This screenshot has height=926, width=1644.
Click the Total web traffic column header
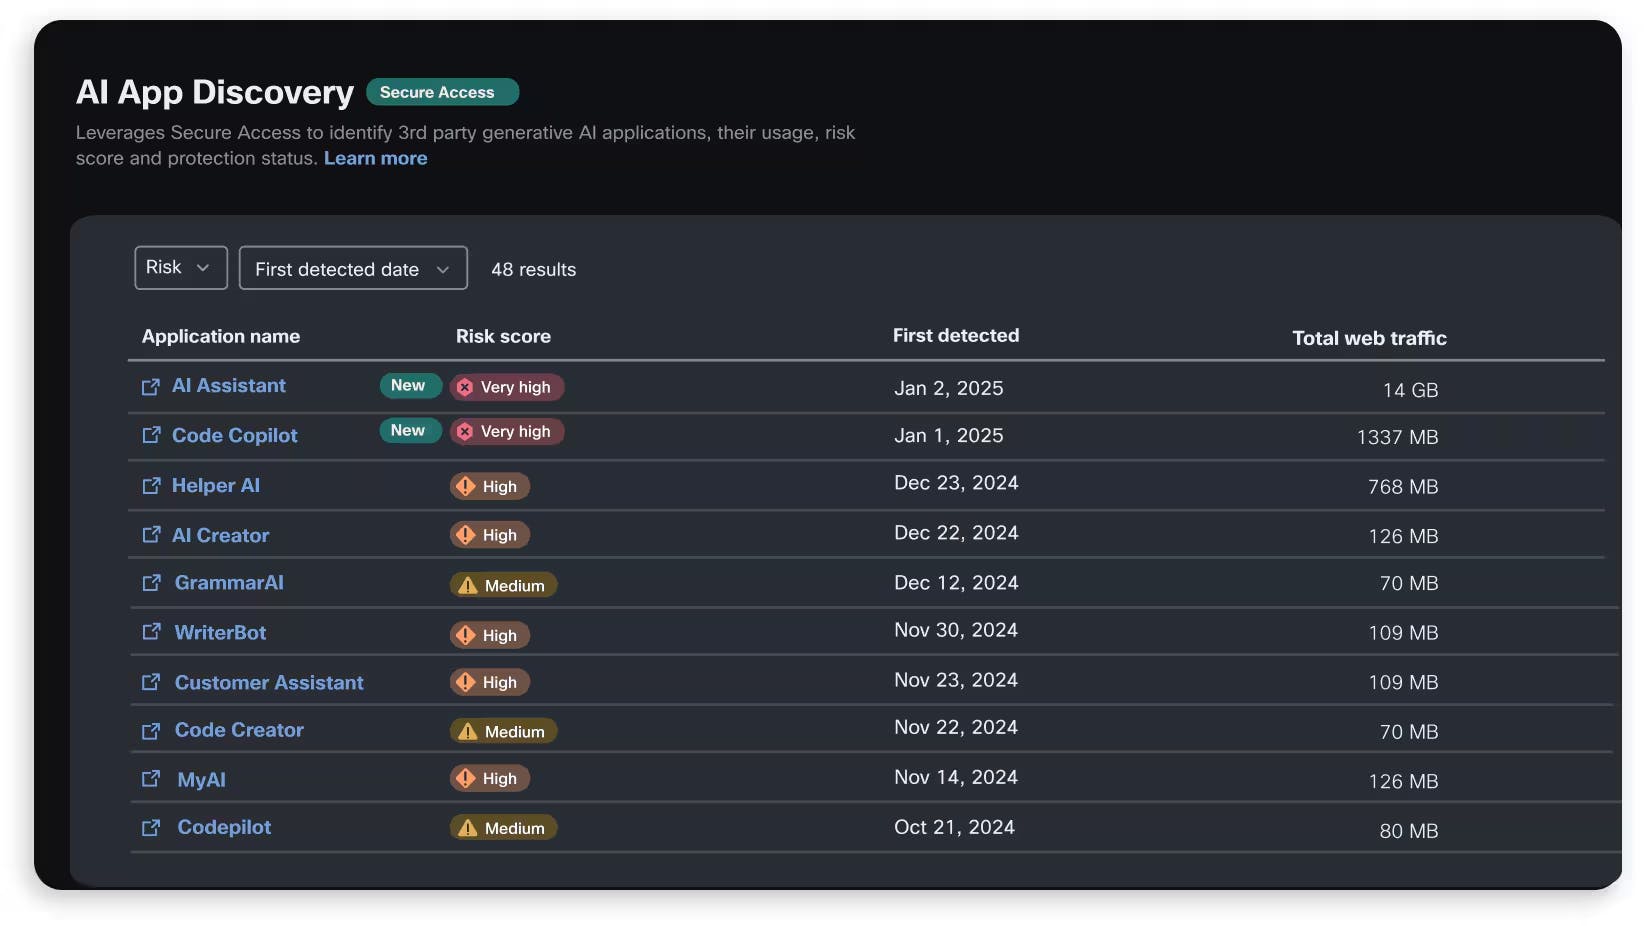click(x=1369, y=338)
